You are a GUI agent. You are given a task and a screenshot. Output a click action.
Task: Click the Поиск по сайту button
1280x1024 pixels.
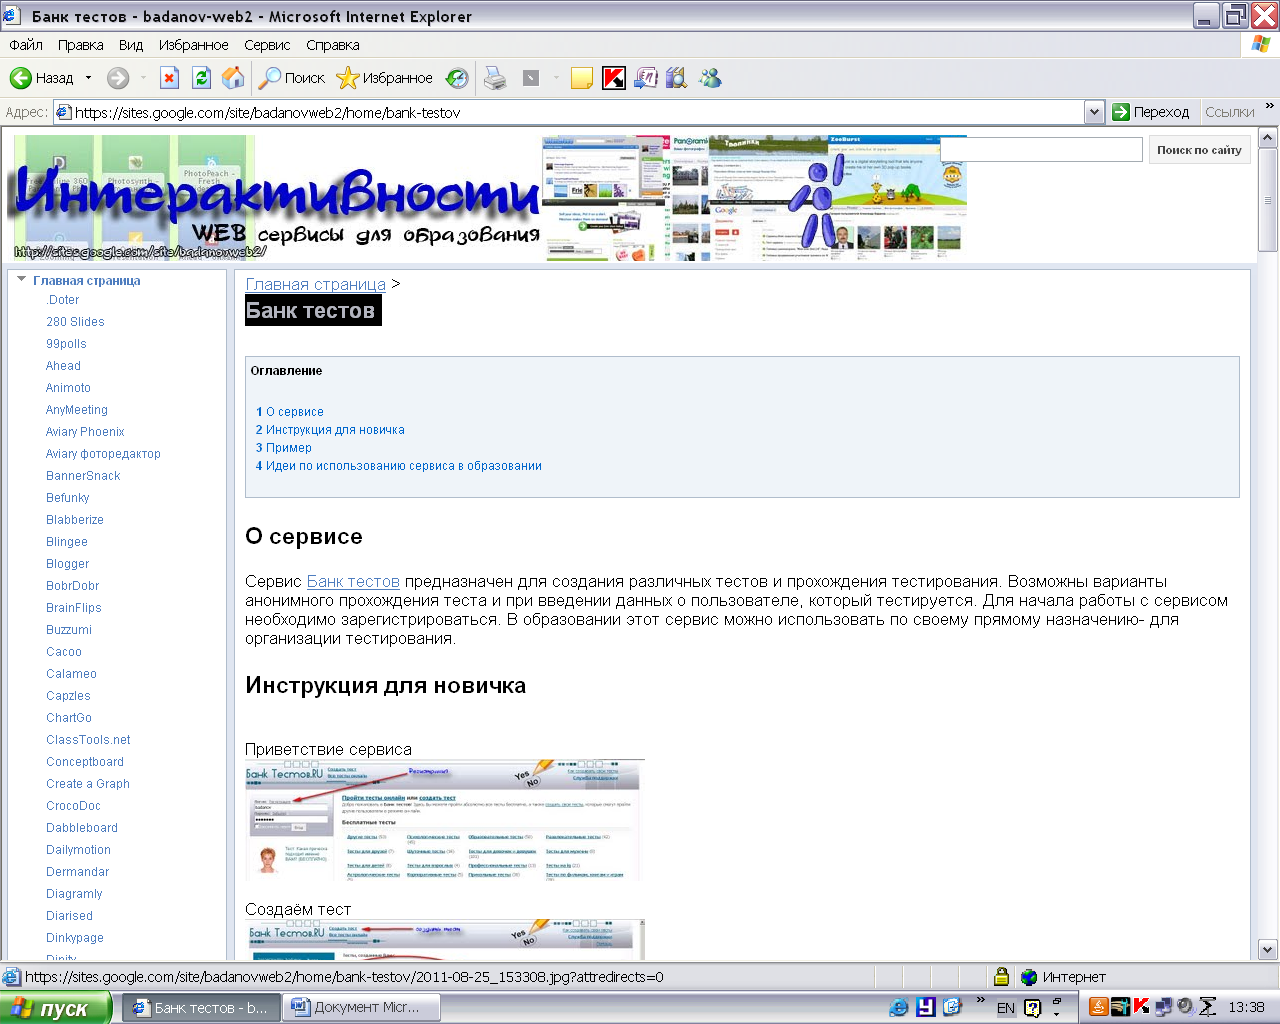pos(1199,150)
